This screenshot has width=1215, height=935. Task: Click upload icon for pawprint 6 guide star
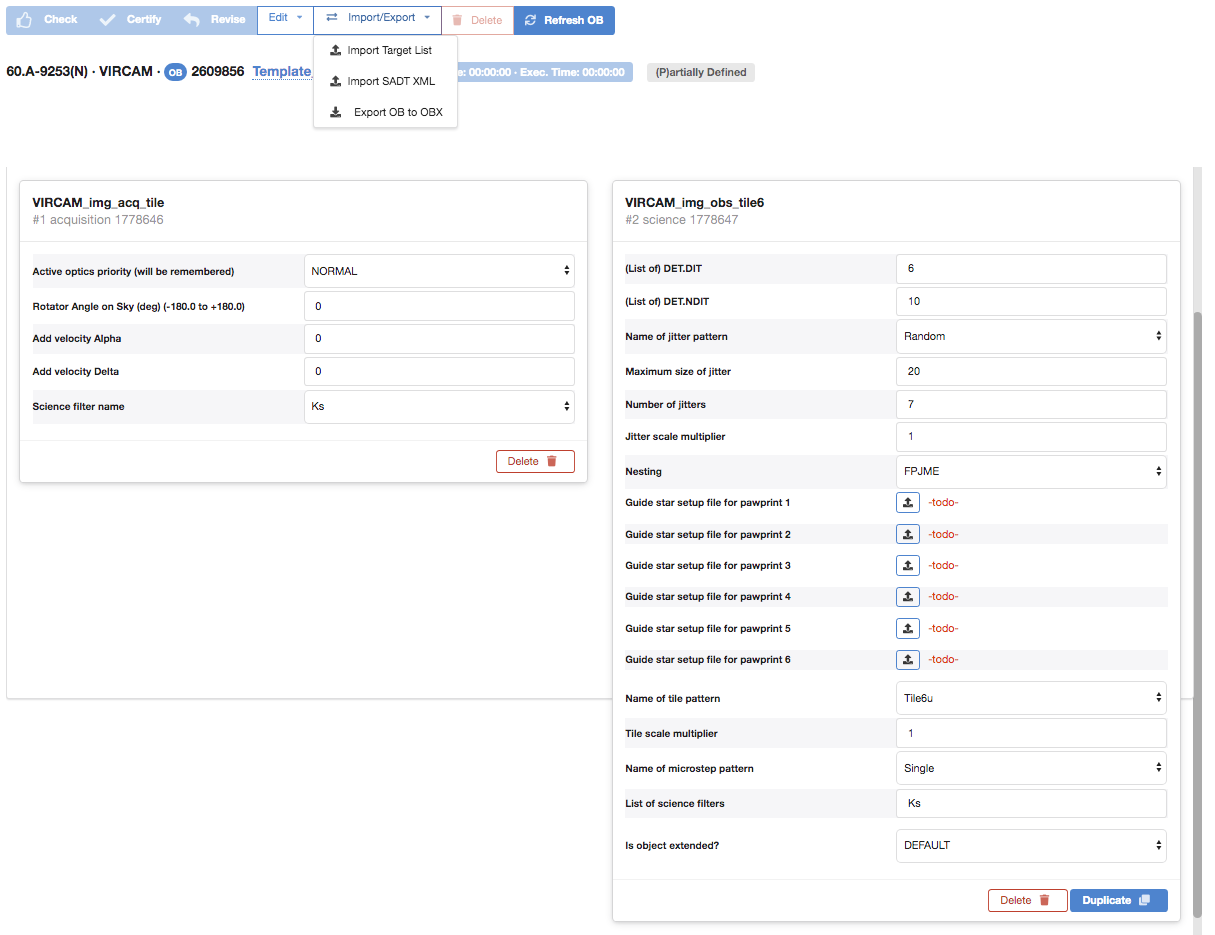[907, 660]
